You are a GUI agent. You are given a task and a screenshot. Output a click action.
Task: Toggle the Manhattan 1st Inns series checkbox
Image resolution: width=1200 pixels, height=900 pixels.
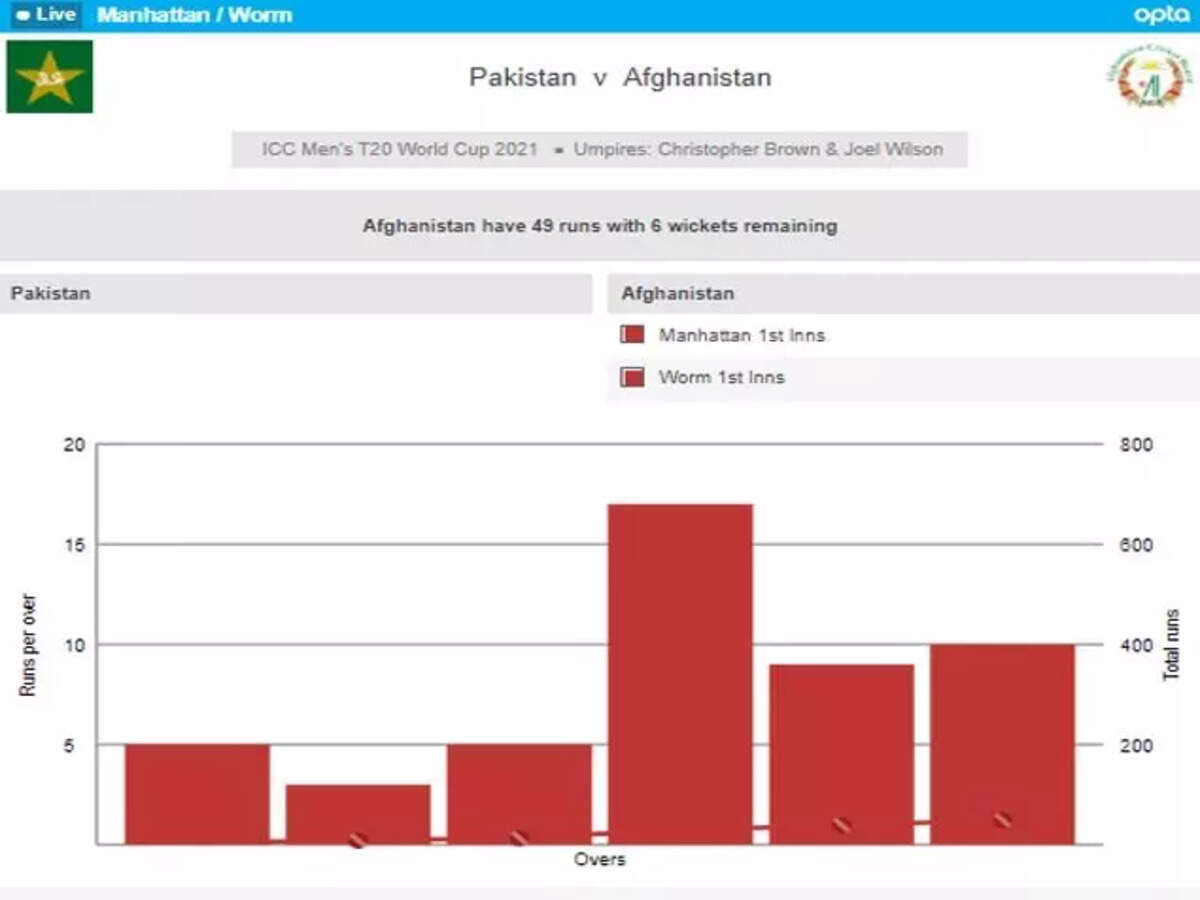(632, 335)
